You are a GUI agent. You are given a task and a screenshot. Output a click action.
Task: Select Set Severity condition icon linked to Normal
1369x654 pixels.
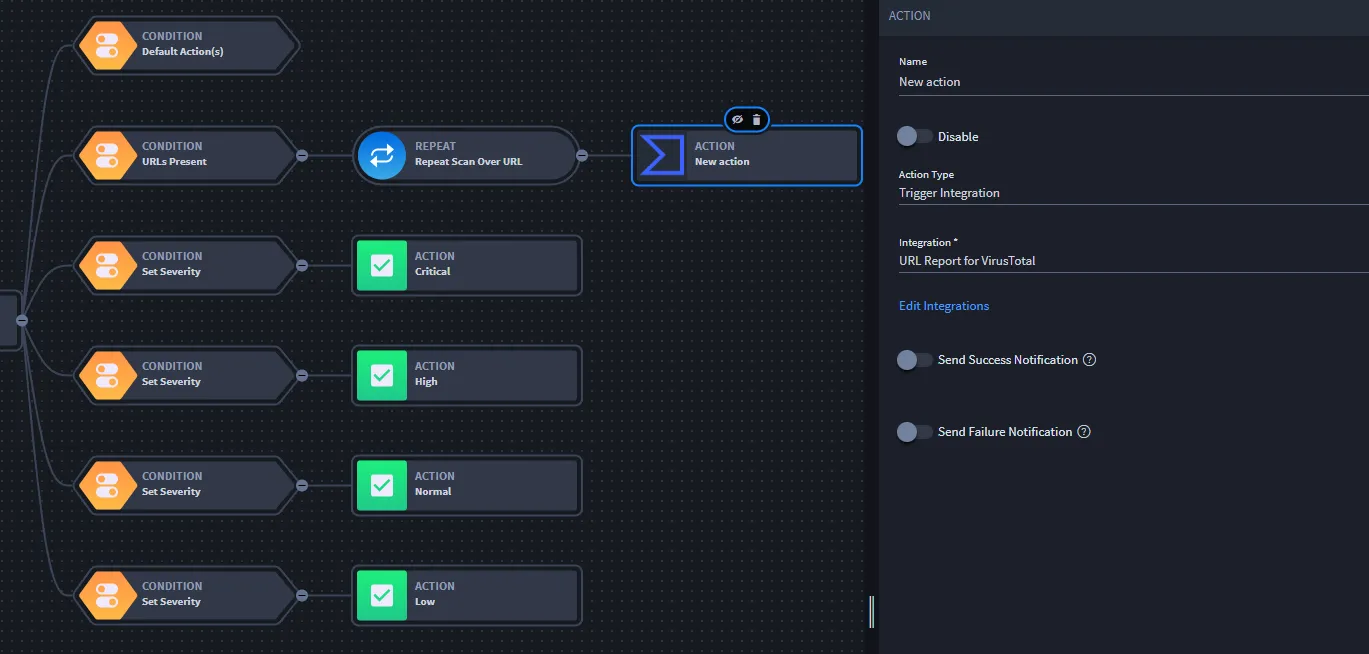click(107, 485)
